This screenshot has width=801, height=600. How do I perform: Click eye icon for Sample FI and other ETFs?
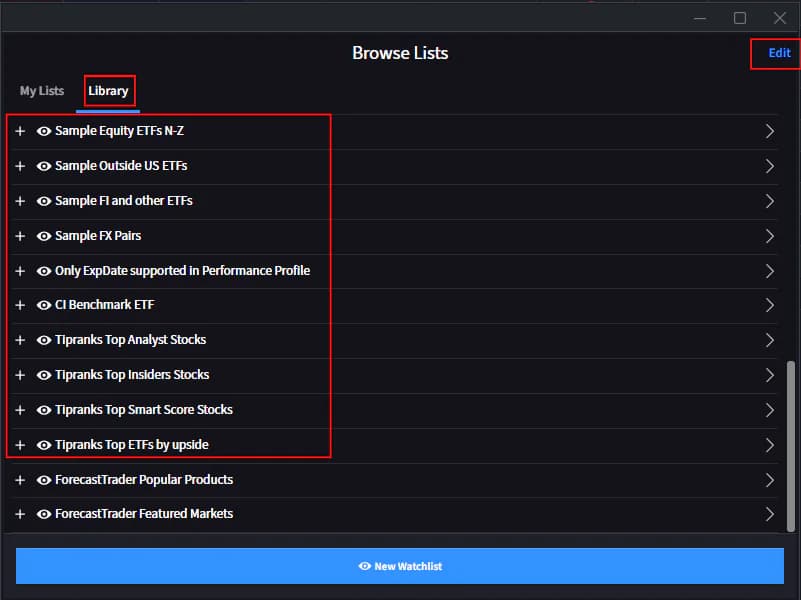(x=44, y=201)
